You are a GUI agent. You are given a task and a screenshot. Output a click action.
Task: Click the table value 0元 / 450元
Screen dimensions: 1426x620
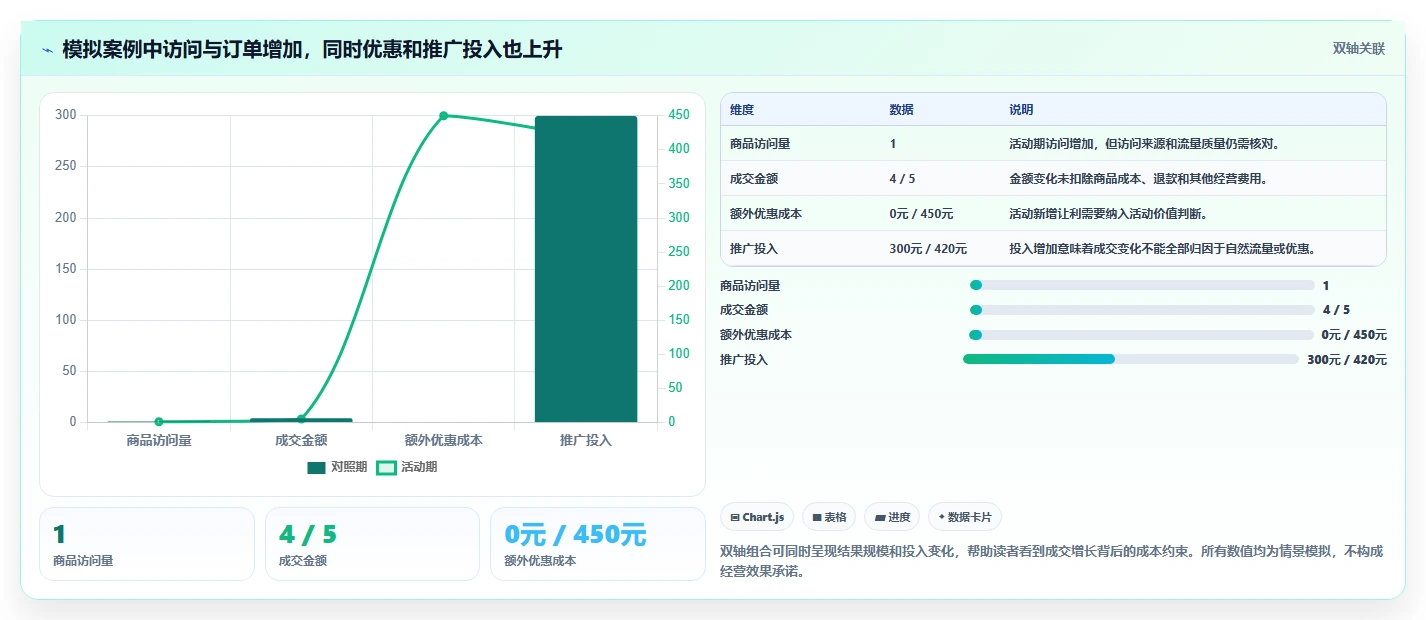click(921, 214)
